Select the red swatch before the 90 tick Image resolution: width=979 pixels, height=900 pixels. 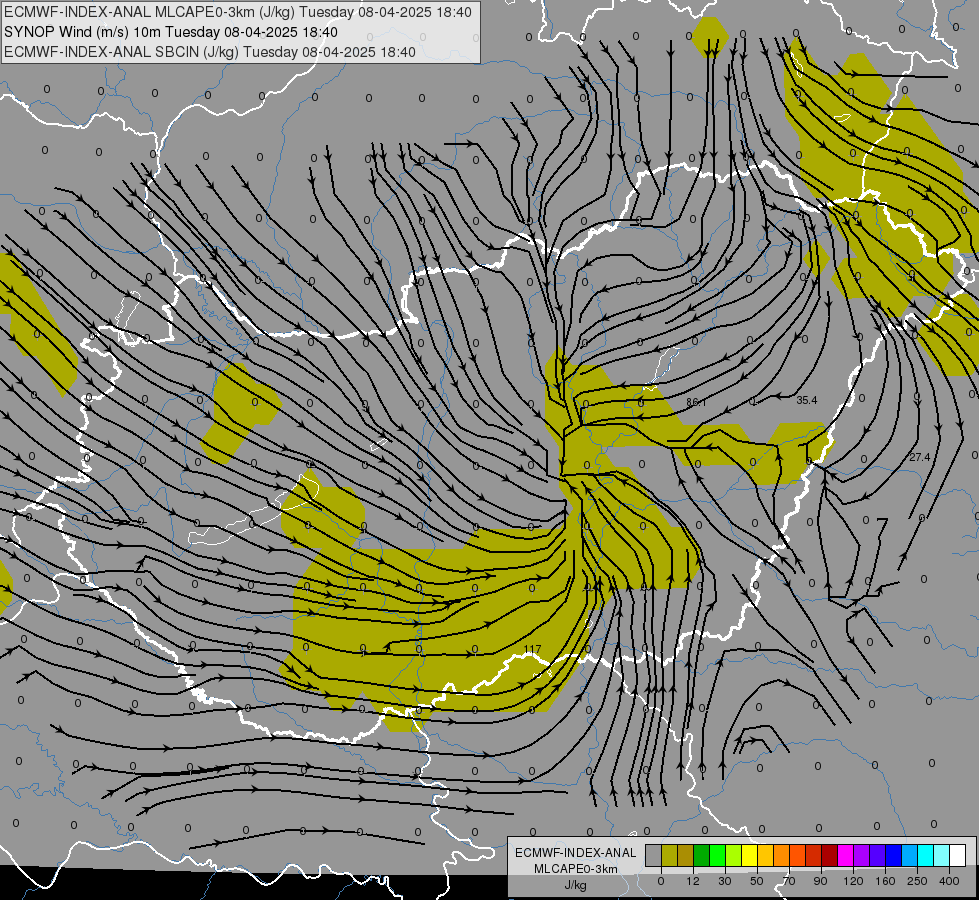814,855
